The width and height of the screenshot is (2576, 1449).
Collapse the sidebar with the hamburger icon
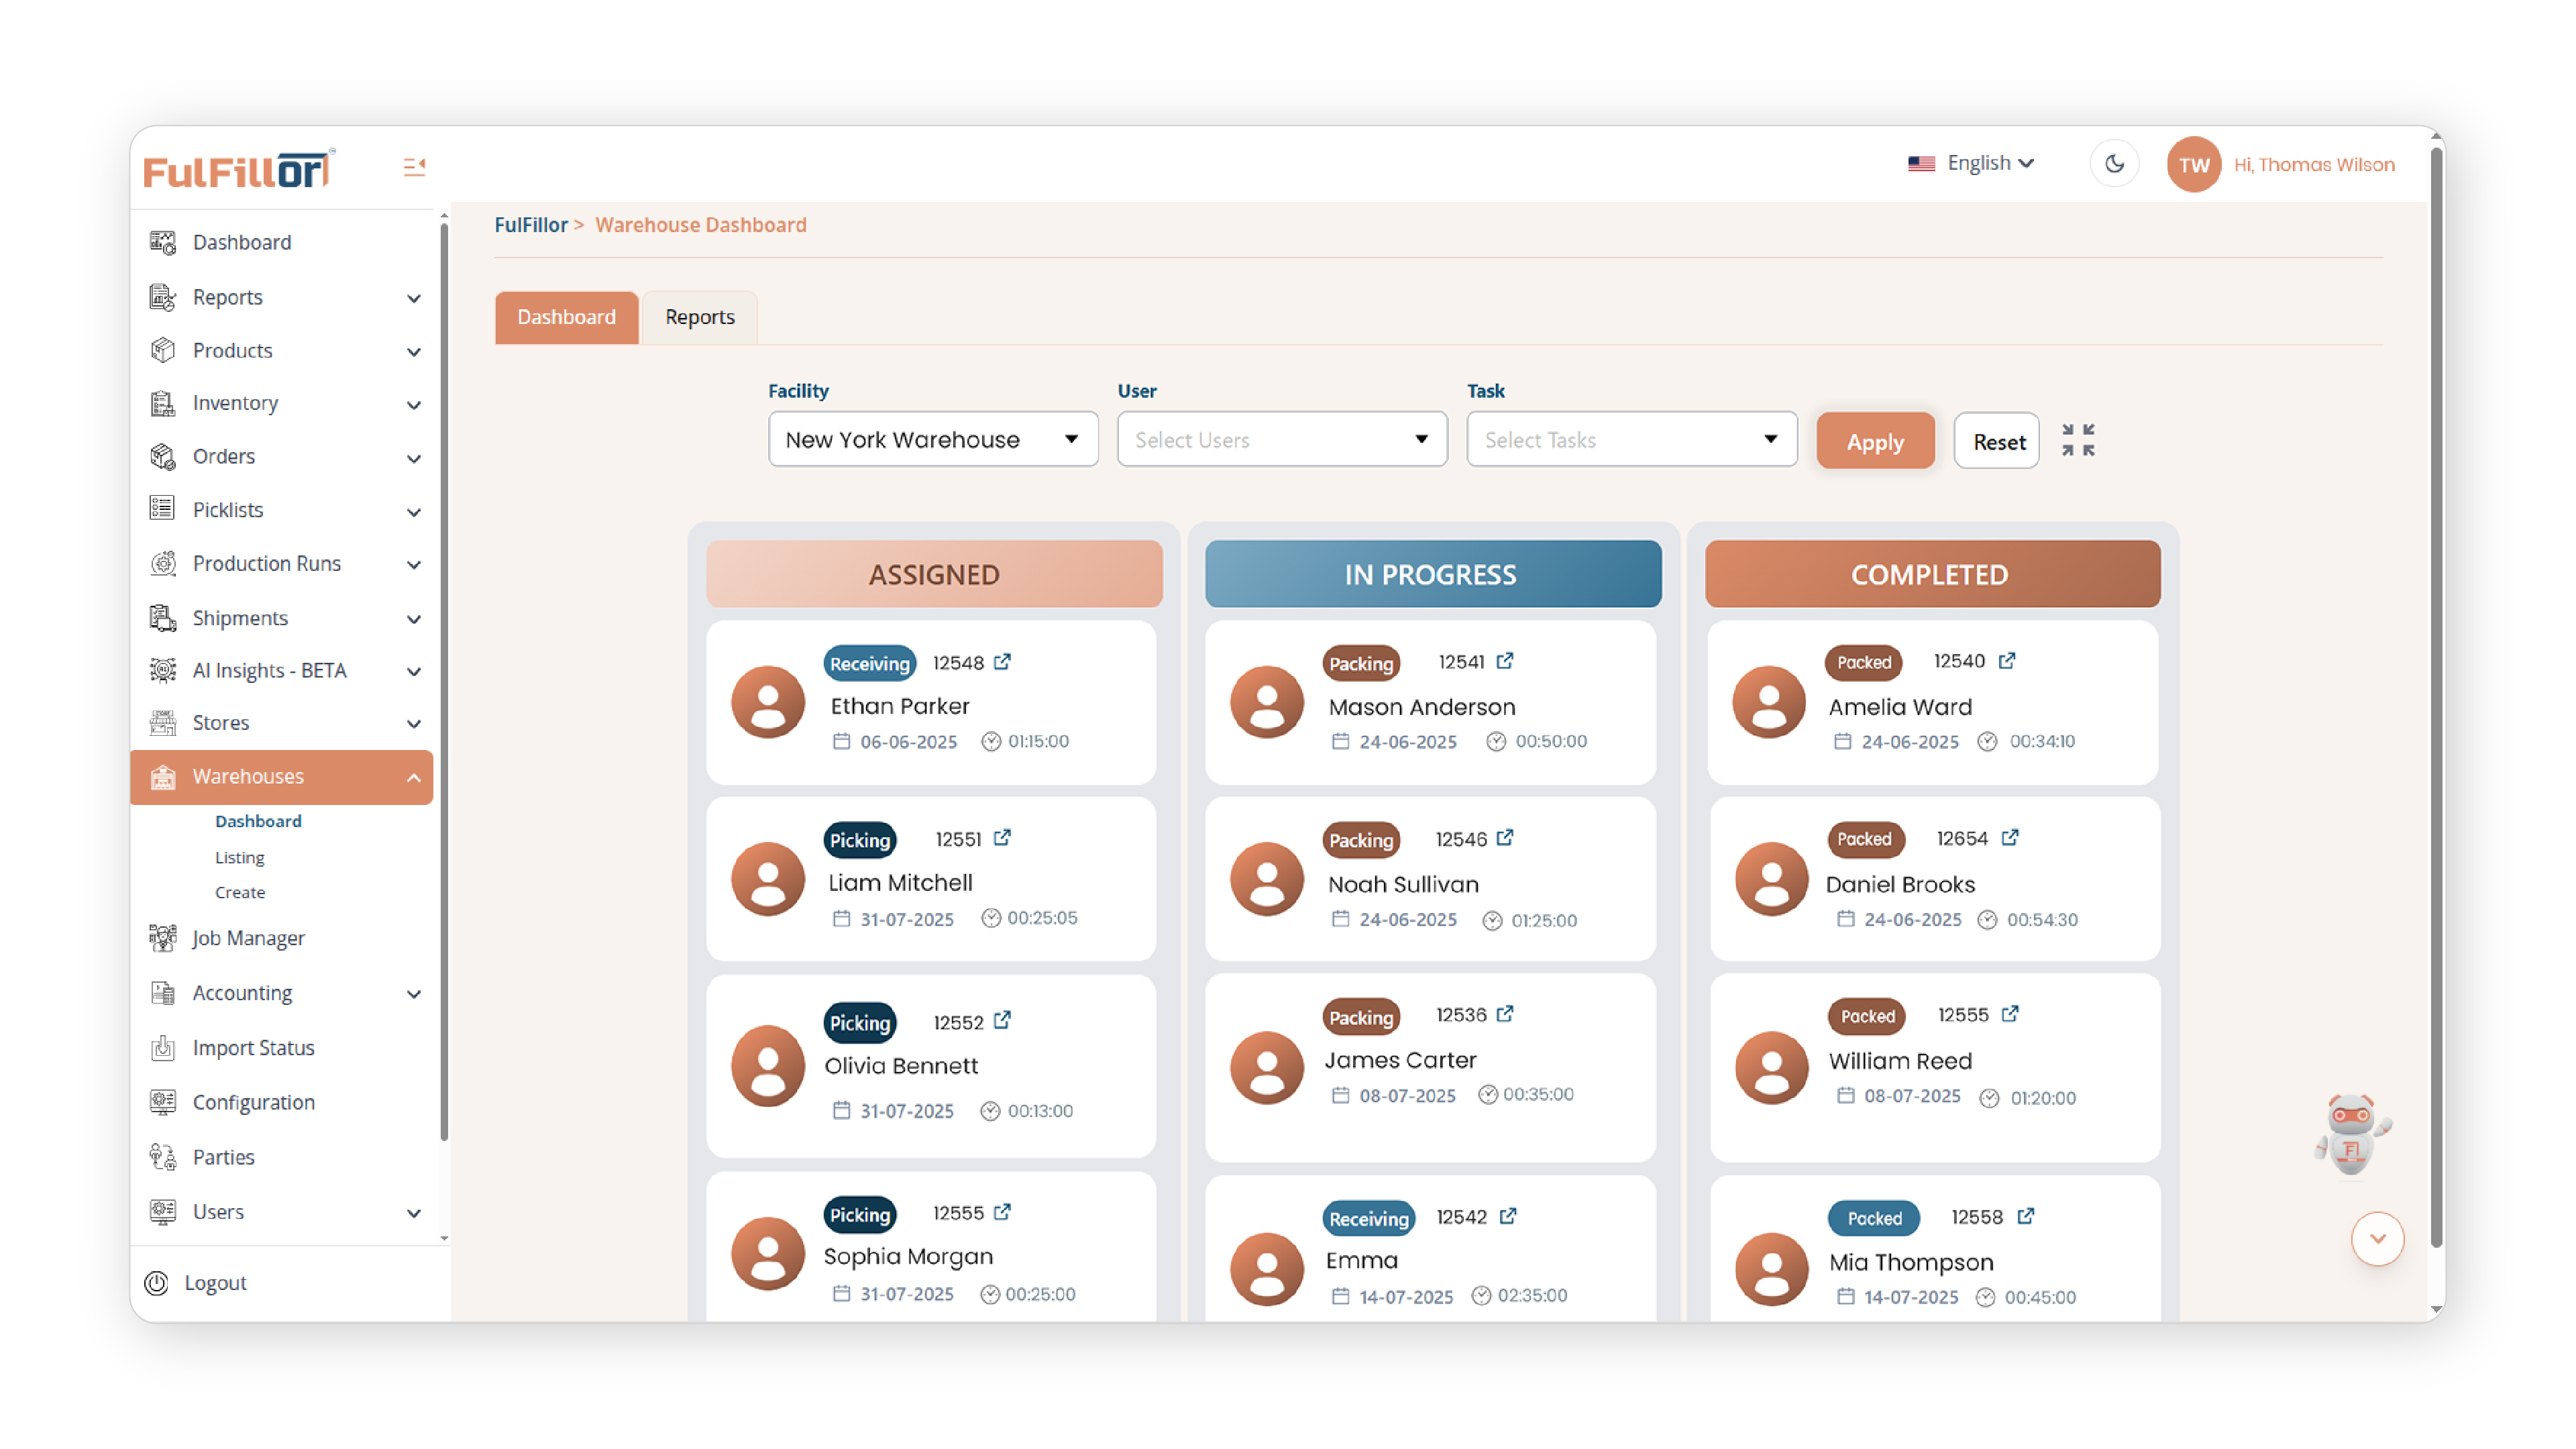[414, 165]
